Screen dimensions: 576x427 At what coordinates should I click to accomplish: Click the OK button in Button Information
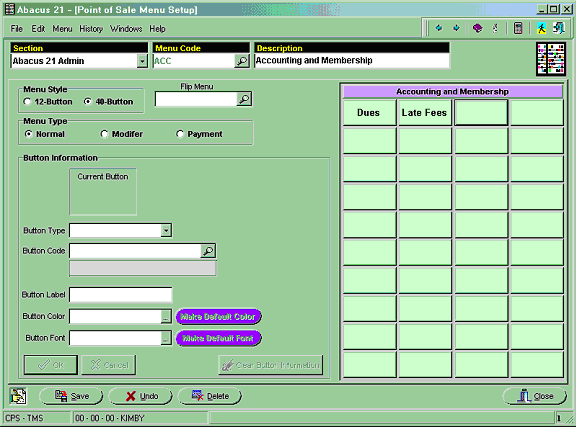[x=51, y=365]
